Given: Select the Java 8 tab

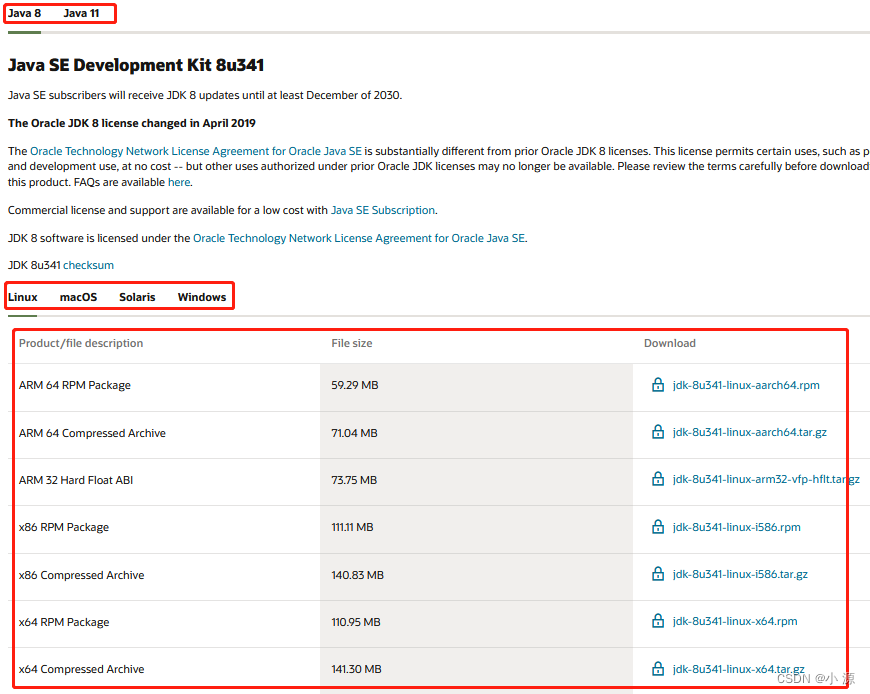Looking at the screenshot, I should click(24, 14).
